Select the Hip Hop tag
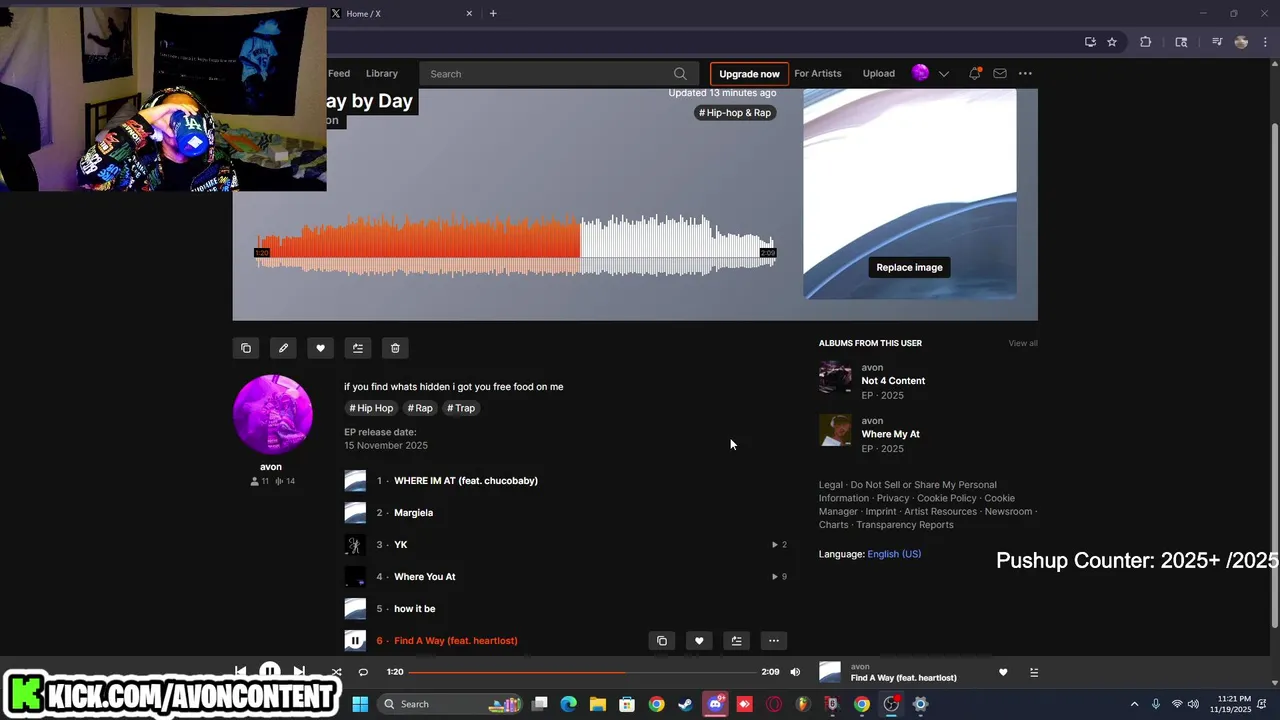Viewport: 1280px width, 720px height. [371, 408]
